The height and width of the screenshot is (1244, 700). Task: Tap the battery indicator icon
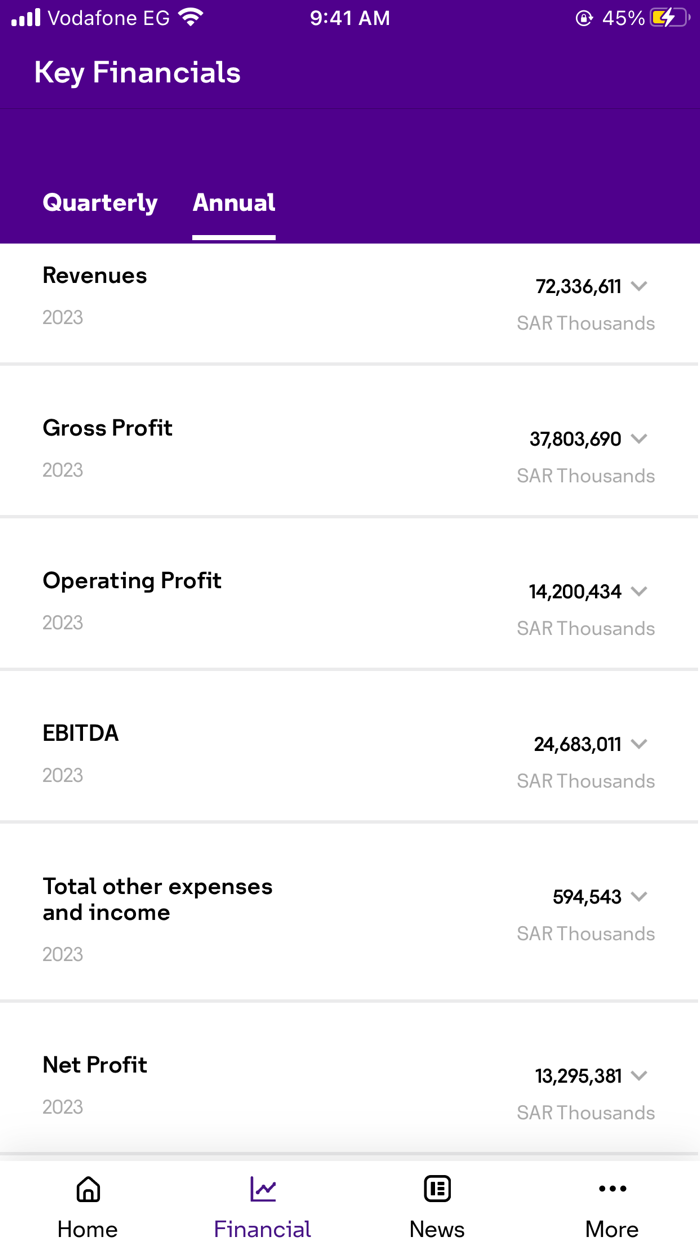tap(668, 17)
